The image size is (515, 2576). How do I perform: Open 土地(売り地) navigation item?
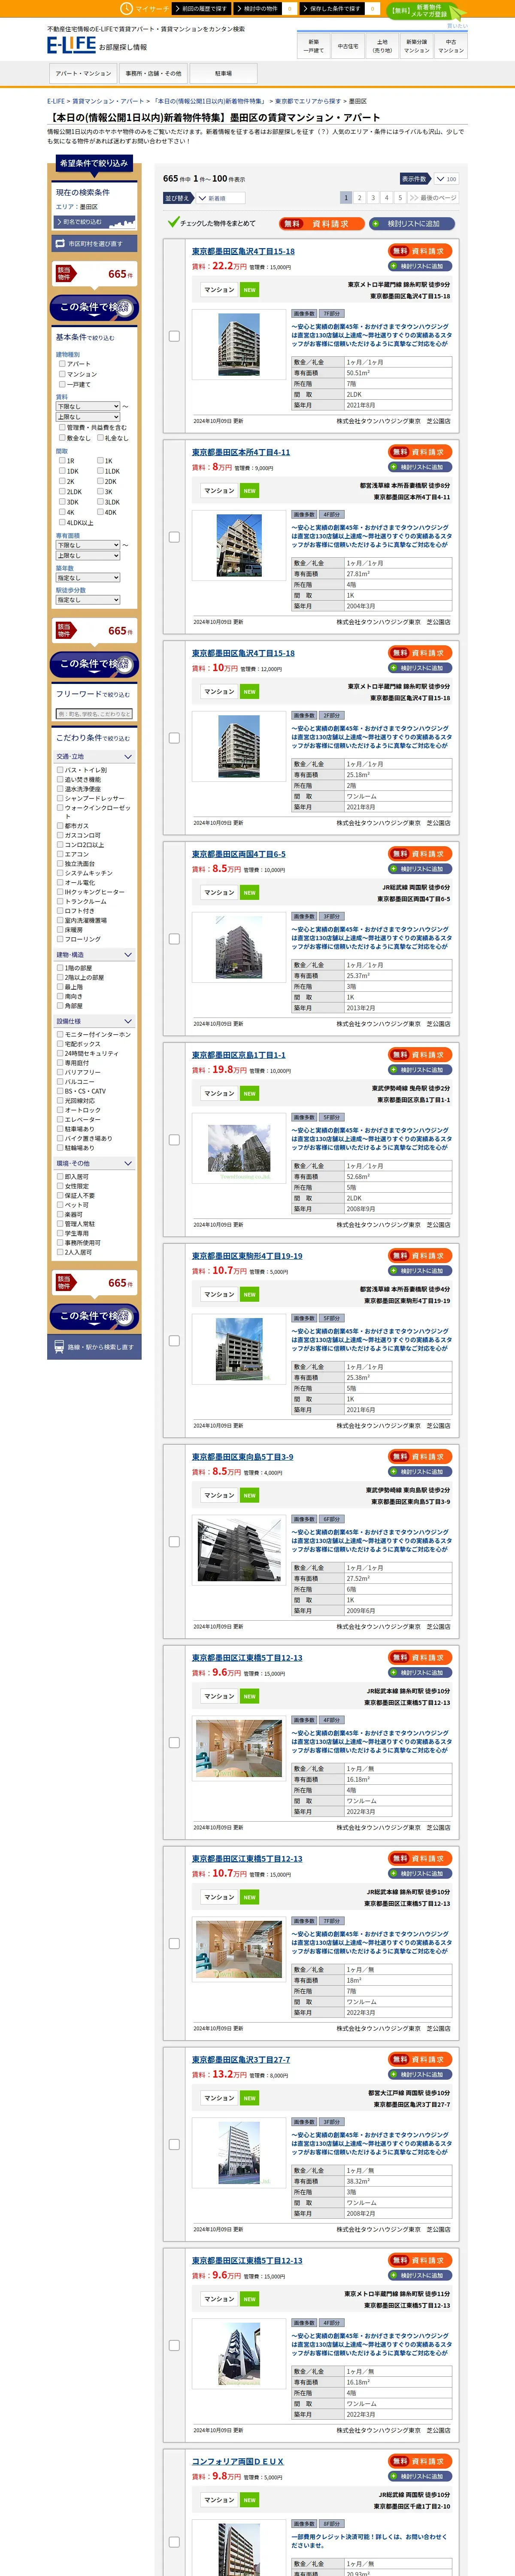click(x=382, y=46)
